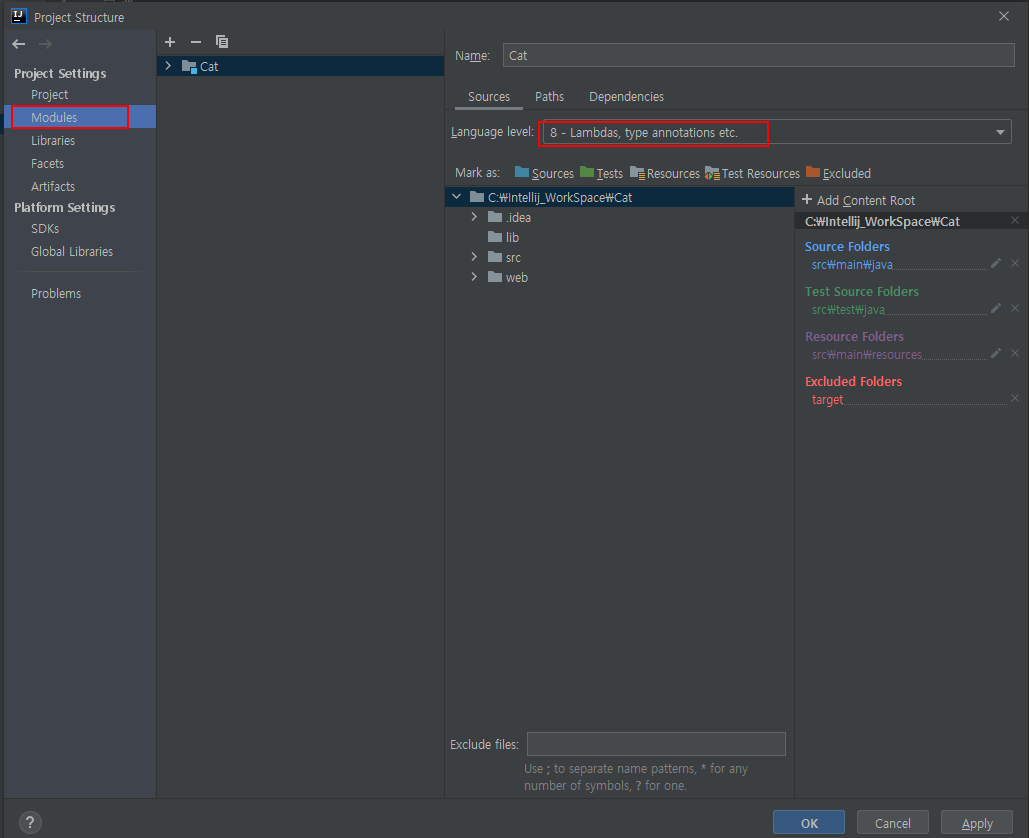Screen dimensions: 1029x838
Task: Mark folder as Tests
Action: [x=601, y=173]
